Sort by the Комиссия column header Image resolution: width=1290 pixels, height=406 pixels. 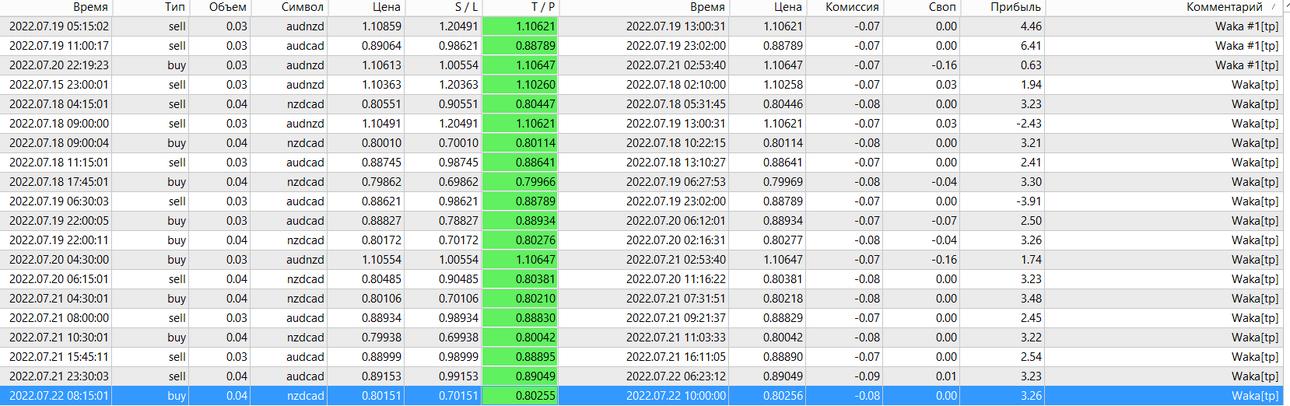coord(853,7)
